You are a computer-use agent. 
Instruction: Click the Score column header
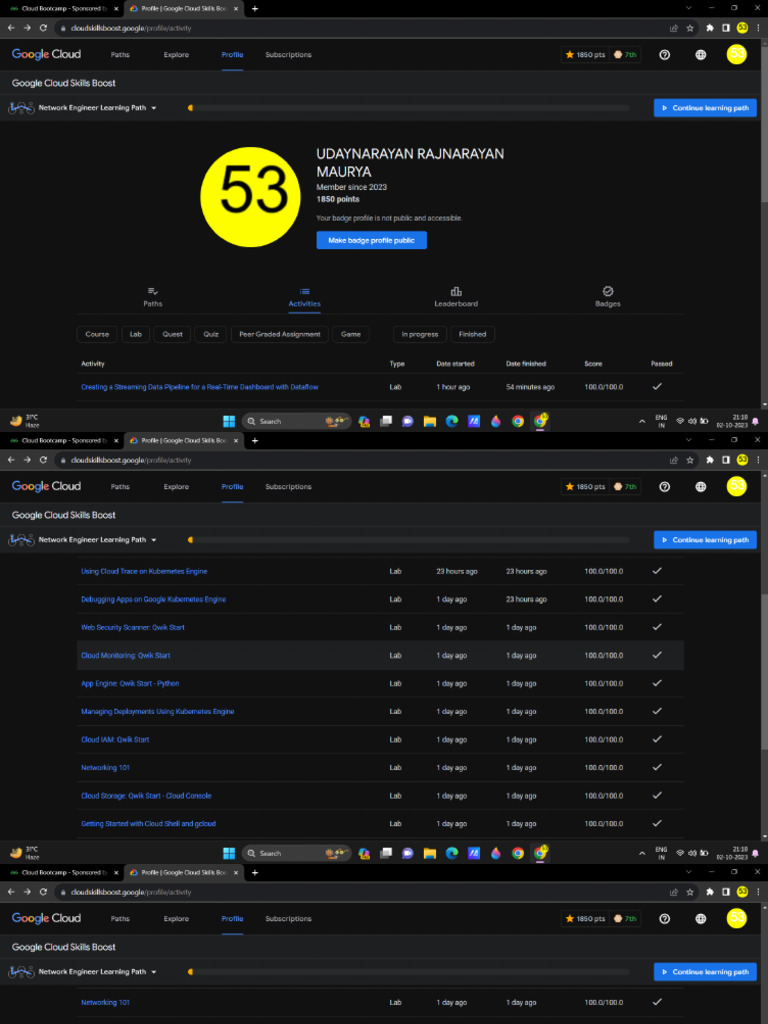point(595,364)
